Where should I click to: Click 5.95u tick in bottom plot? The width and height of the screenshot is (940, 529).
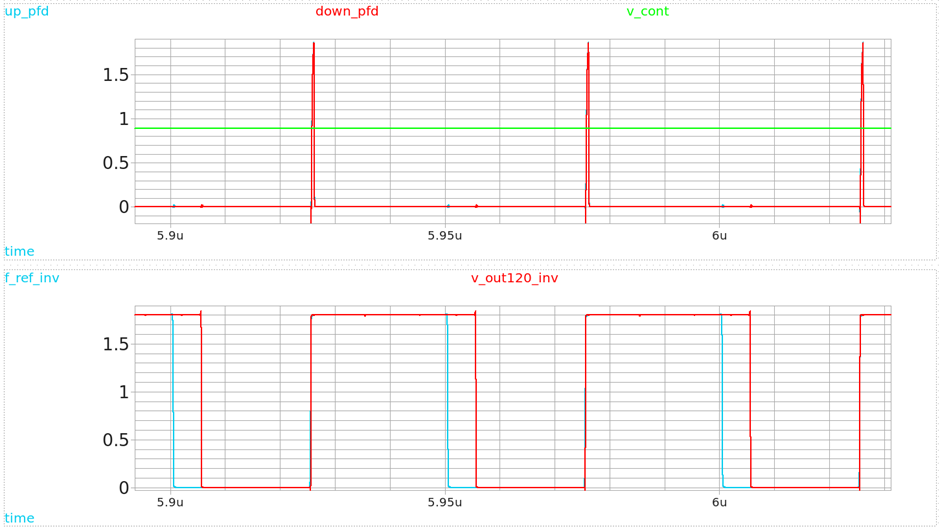[x=445, y=502]
